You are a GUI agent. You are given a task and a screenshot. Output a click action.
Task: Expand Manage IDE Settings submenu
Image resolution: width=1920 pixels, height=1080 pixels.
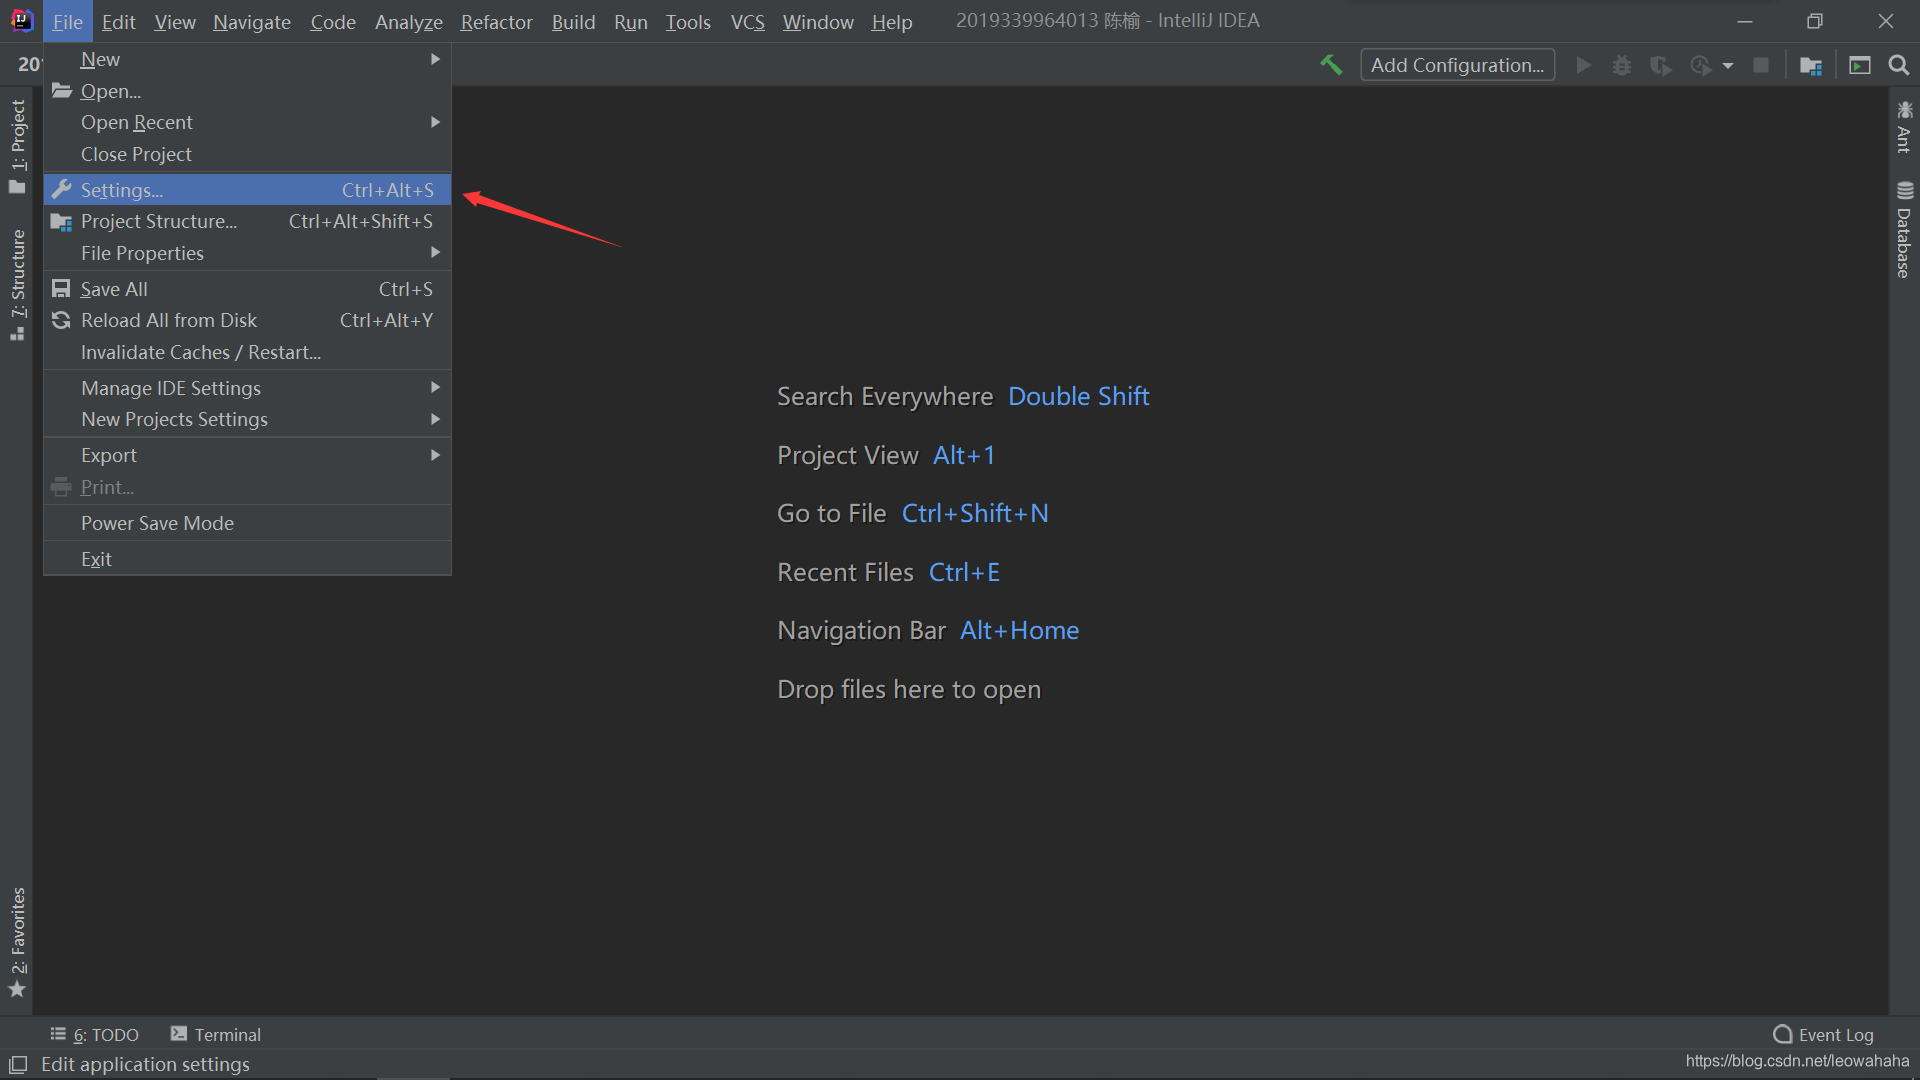(x=169, y=386)
